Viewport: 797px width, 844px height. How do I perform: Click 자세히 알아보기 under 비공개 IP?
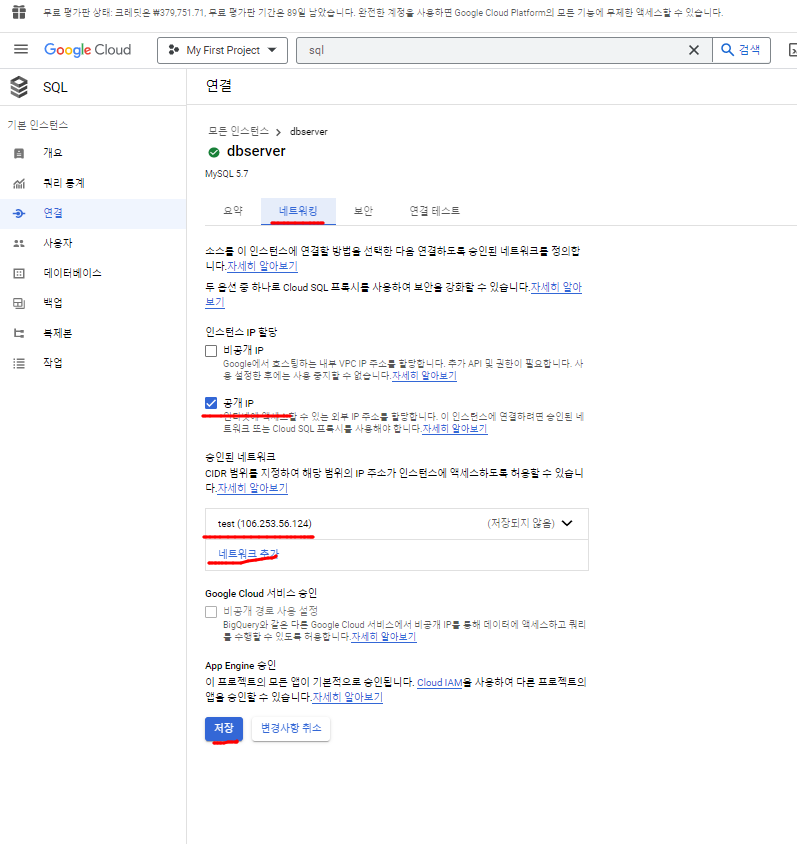[424, 376]
